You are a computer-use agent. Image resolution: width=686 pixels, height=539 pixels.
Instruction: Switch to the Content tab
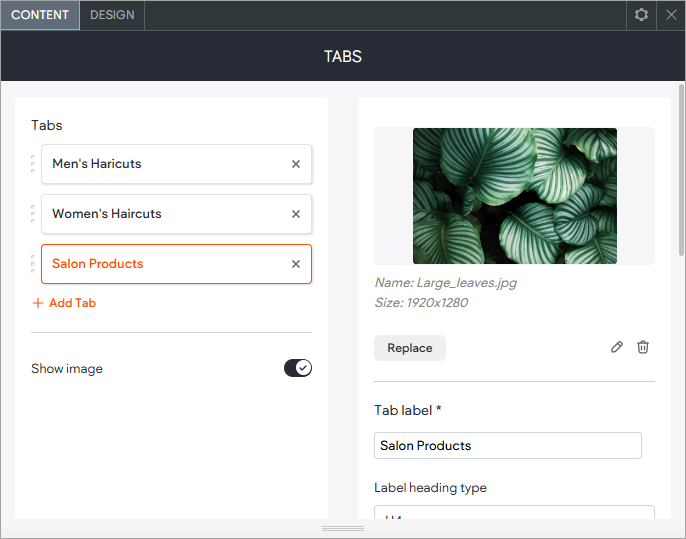click(40, 15)
